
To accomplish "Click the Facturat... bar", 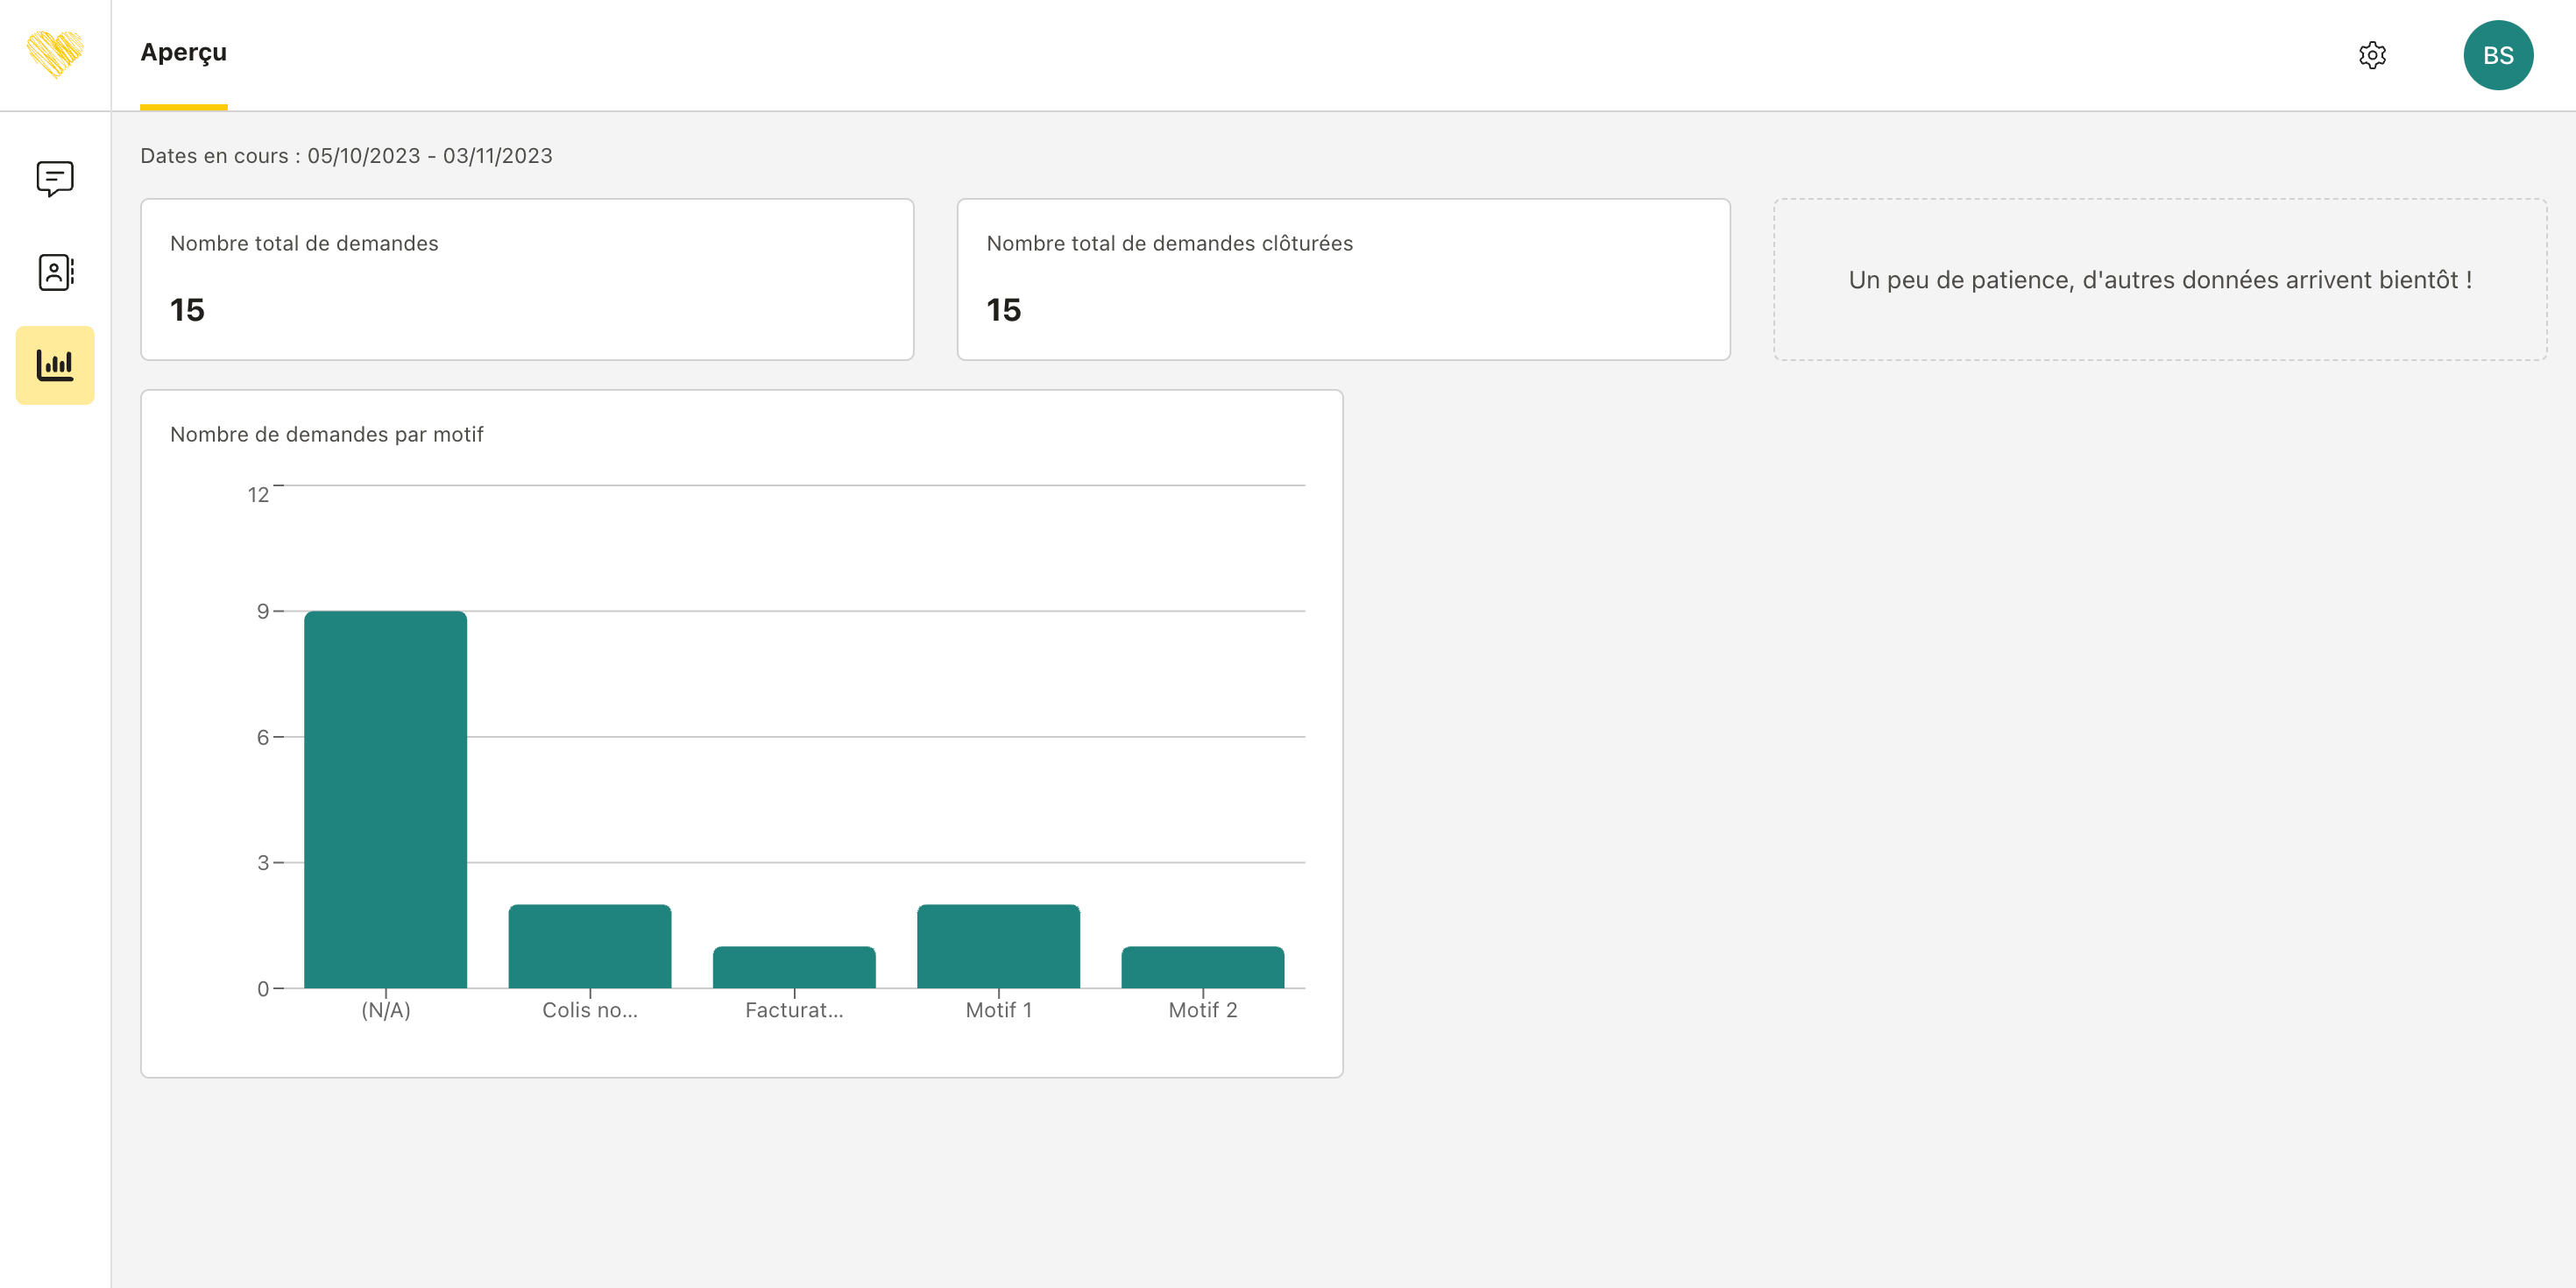I will [794, 967].
